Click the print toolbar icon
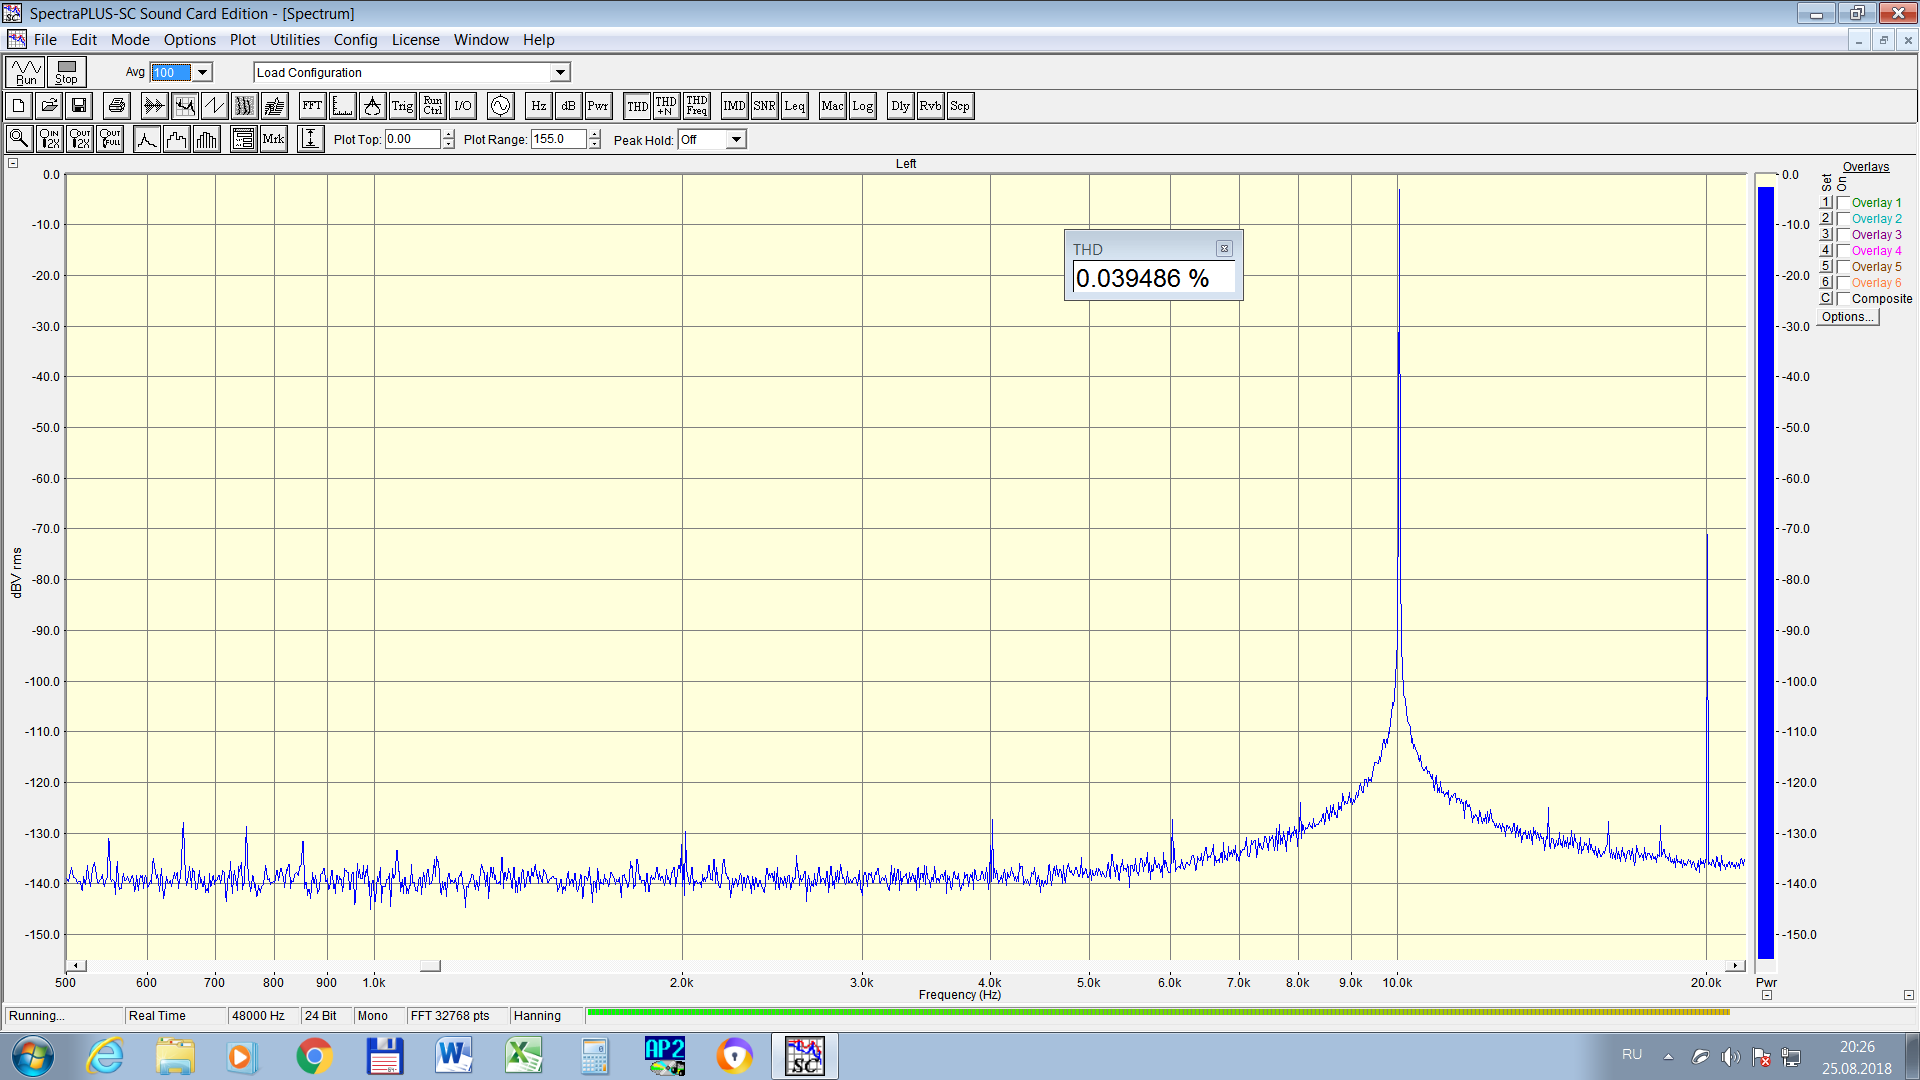 116,106
